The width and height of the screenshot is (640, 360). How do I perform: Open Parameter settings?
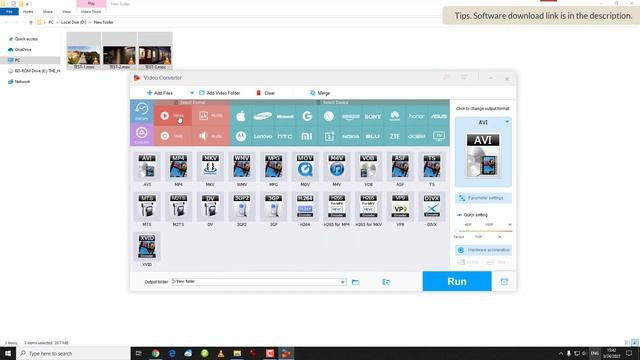[x=483, y=198]
